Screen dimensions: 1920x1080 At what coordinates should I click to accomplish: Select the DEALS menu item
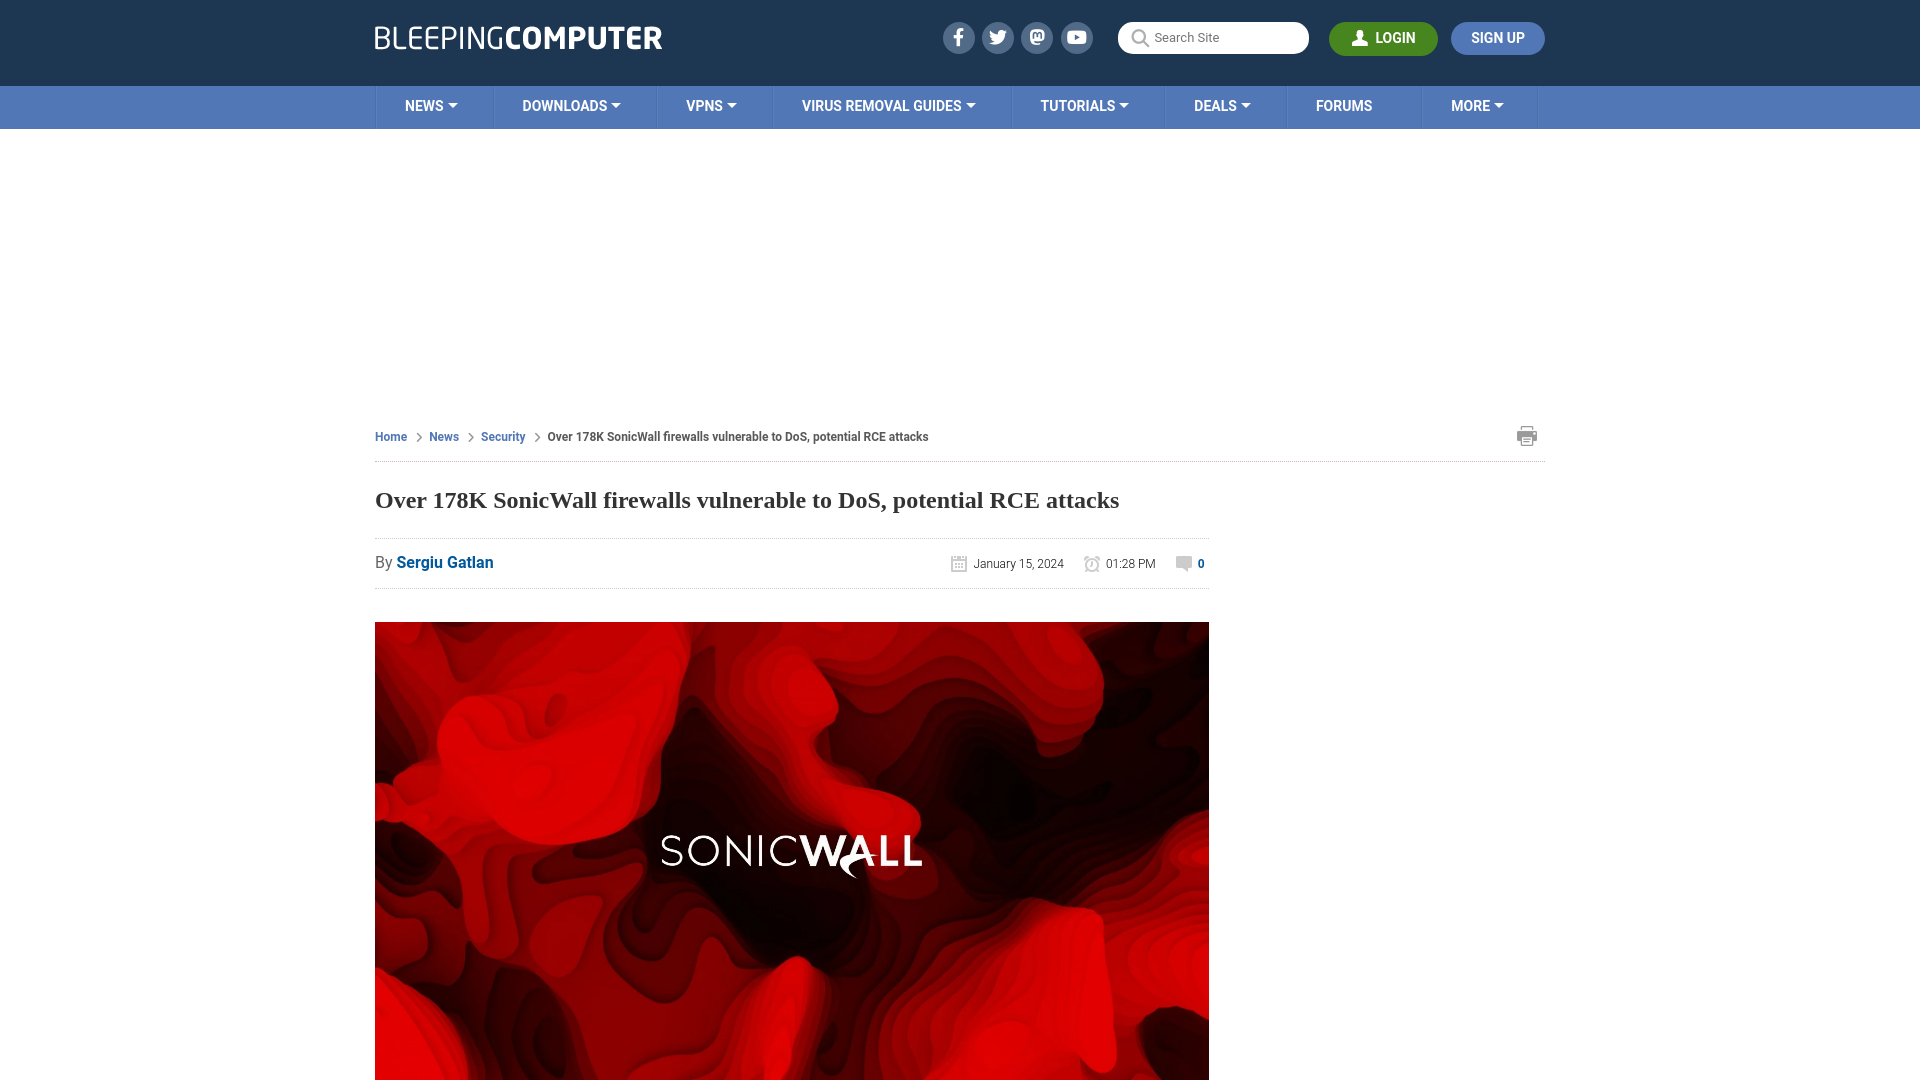[x=1221, y=105]
